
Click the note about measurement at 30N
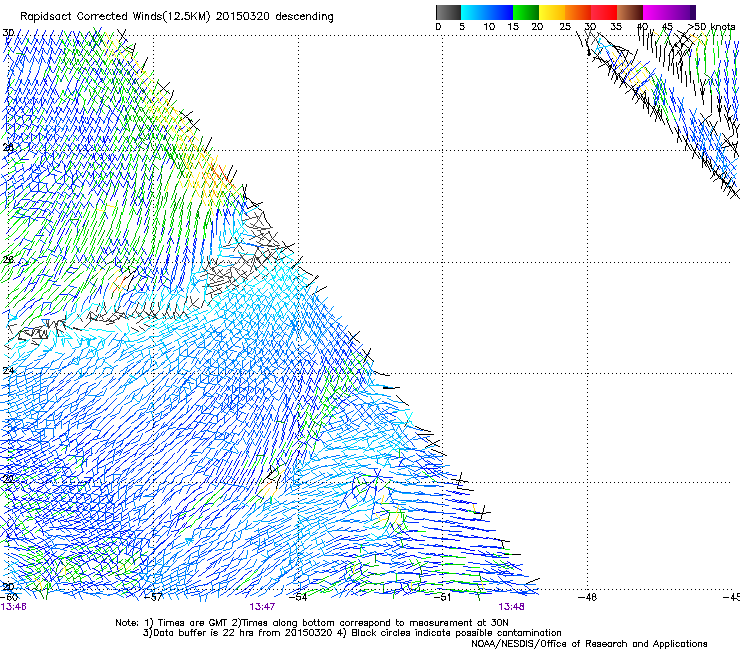371,623
